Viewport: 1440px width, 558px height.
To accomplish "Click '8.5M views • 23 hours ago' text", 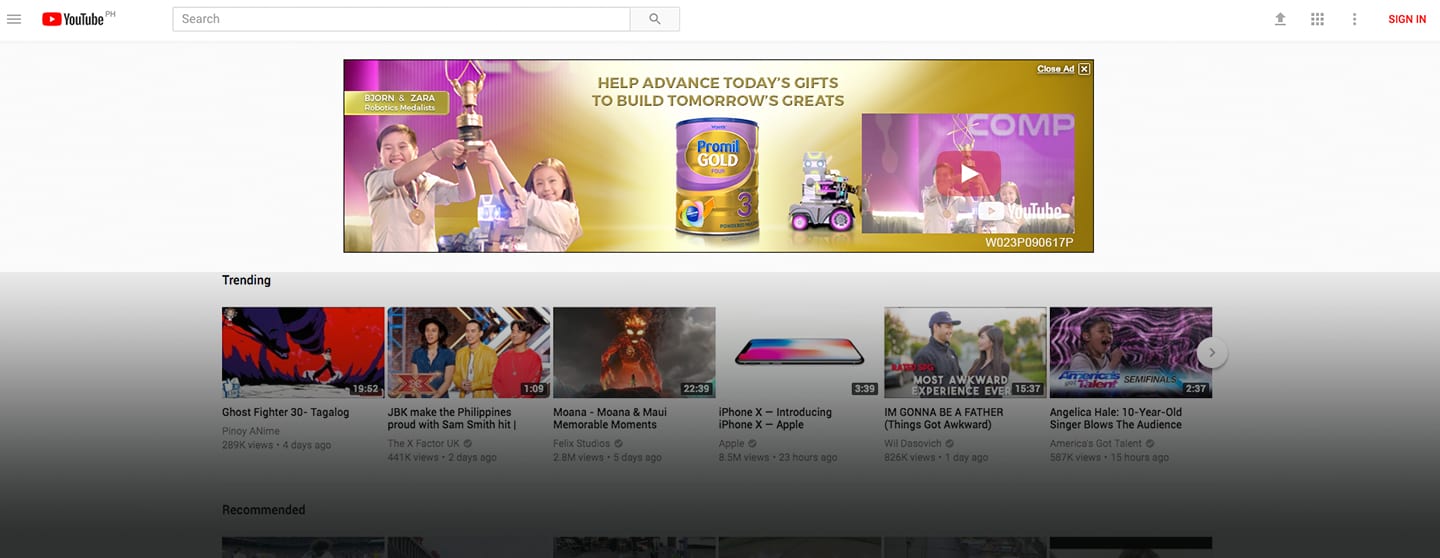I will pos(778,457).
